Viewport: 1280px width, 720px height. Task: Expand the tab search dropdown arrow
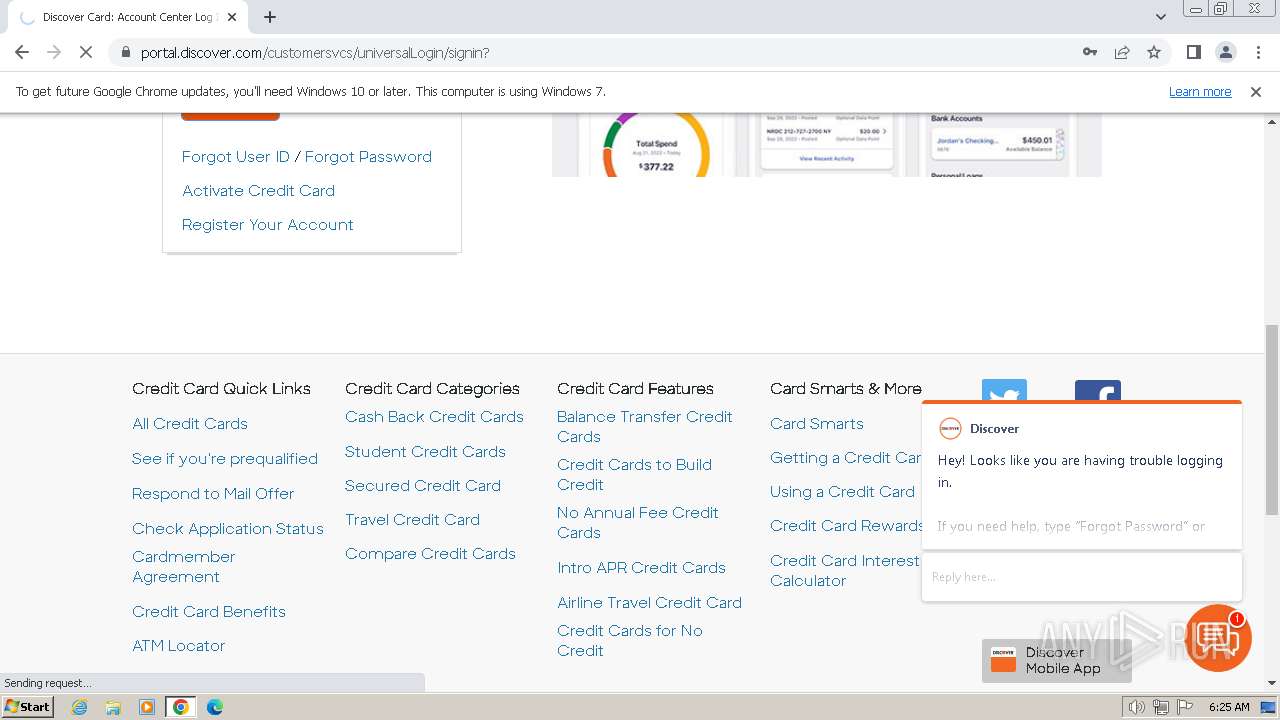[1160, 17]
